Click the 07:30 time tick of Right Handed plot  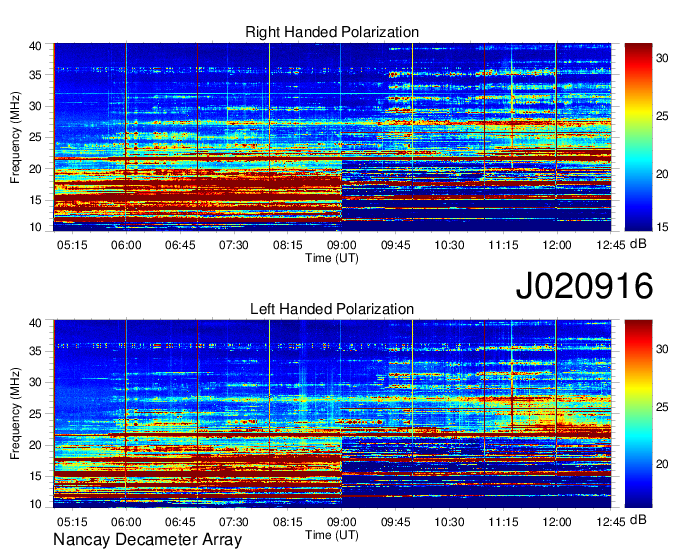[x=234, y=245]
